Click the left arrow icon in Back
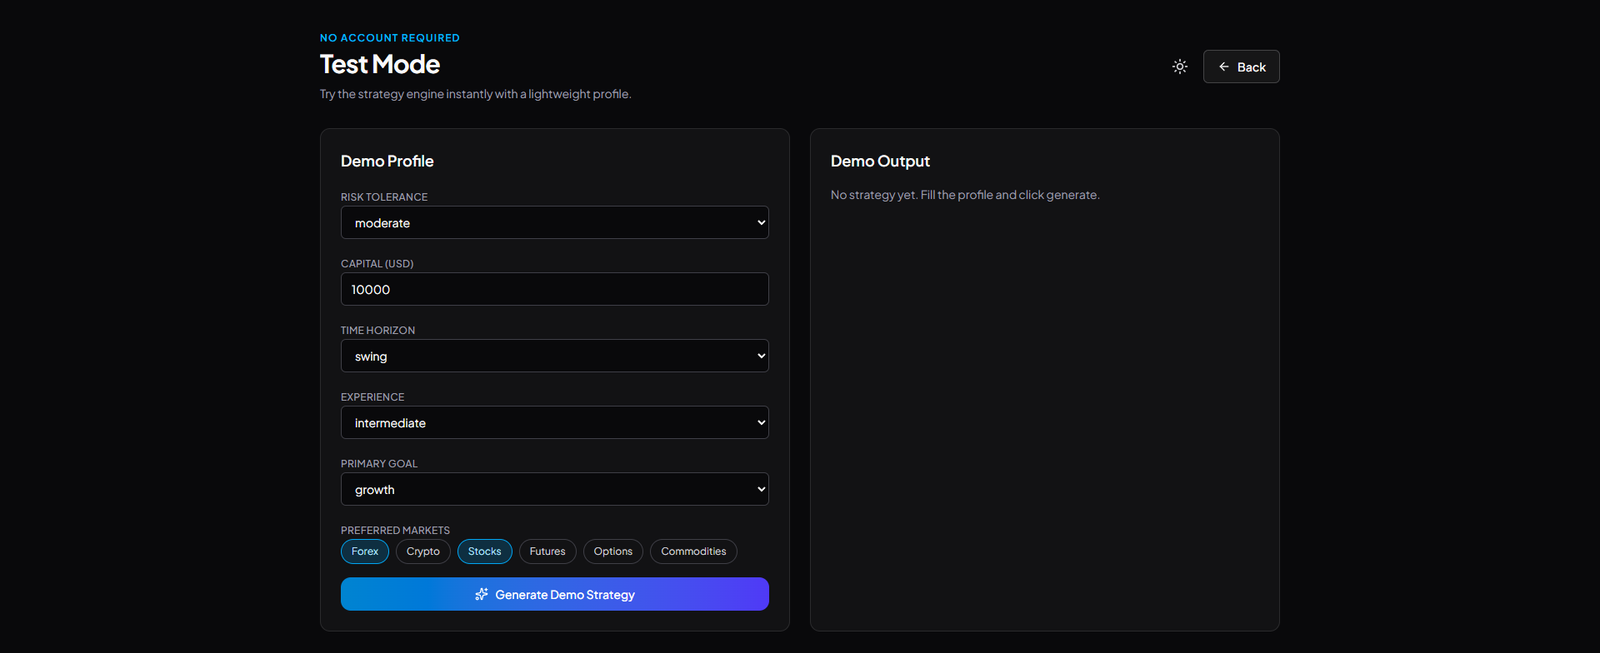 1223,67
